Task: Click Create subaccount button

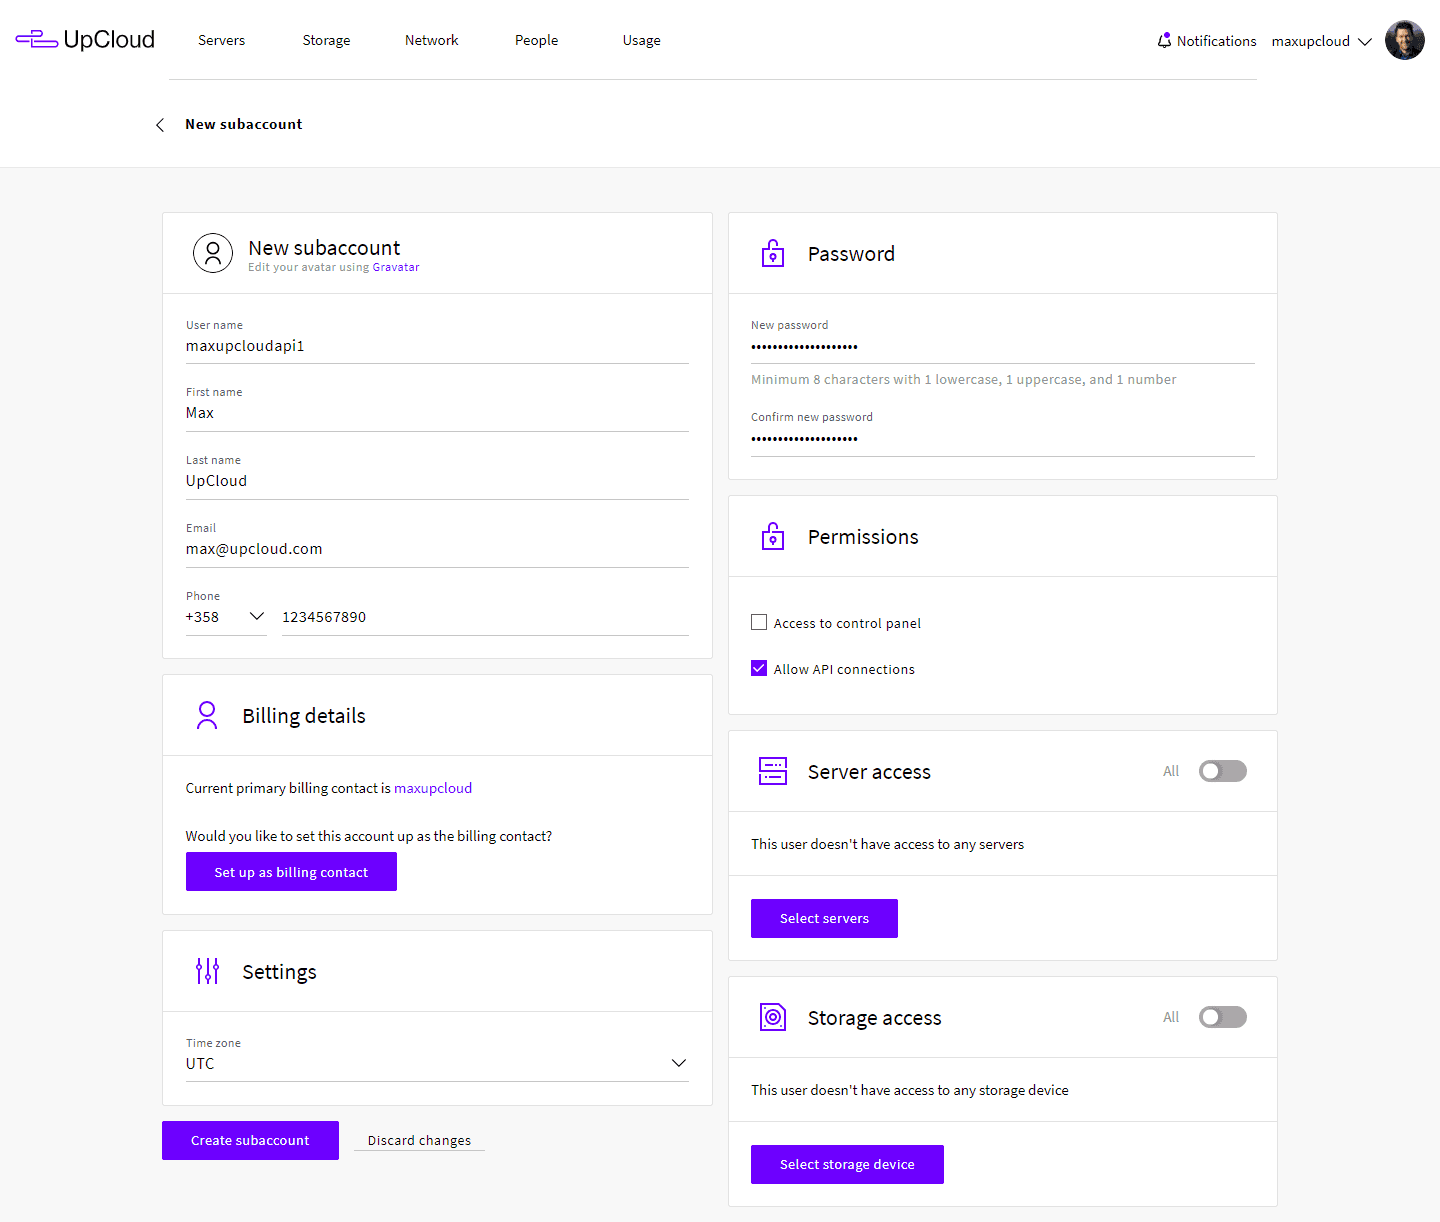Action: 250,1140
